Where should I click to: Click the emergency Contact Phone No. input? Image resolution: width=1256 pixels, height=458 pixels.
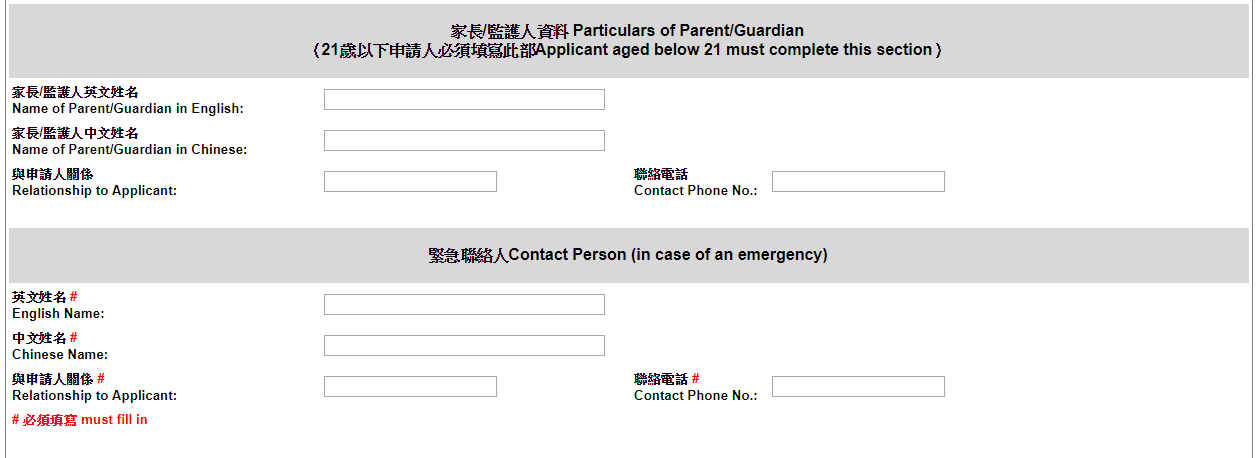click(x=858, y=387)
